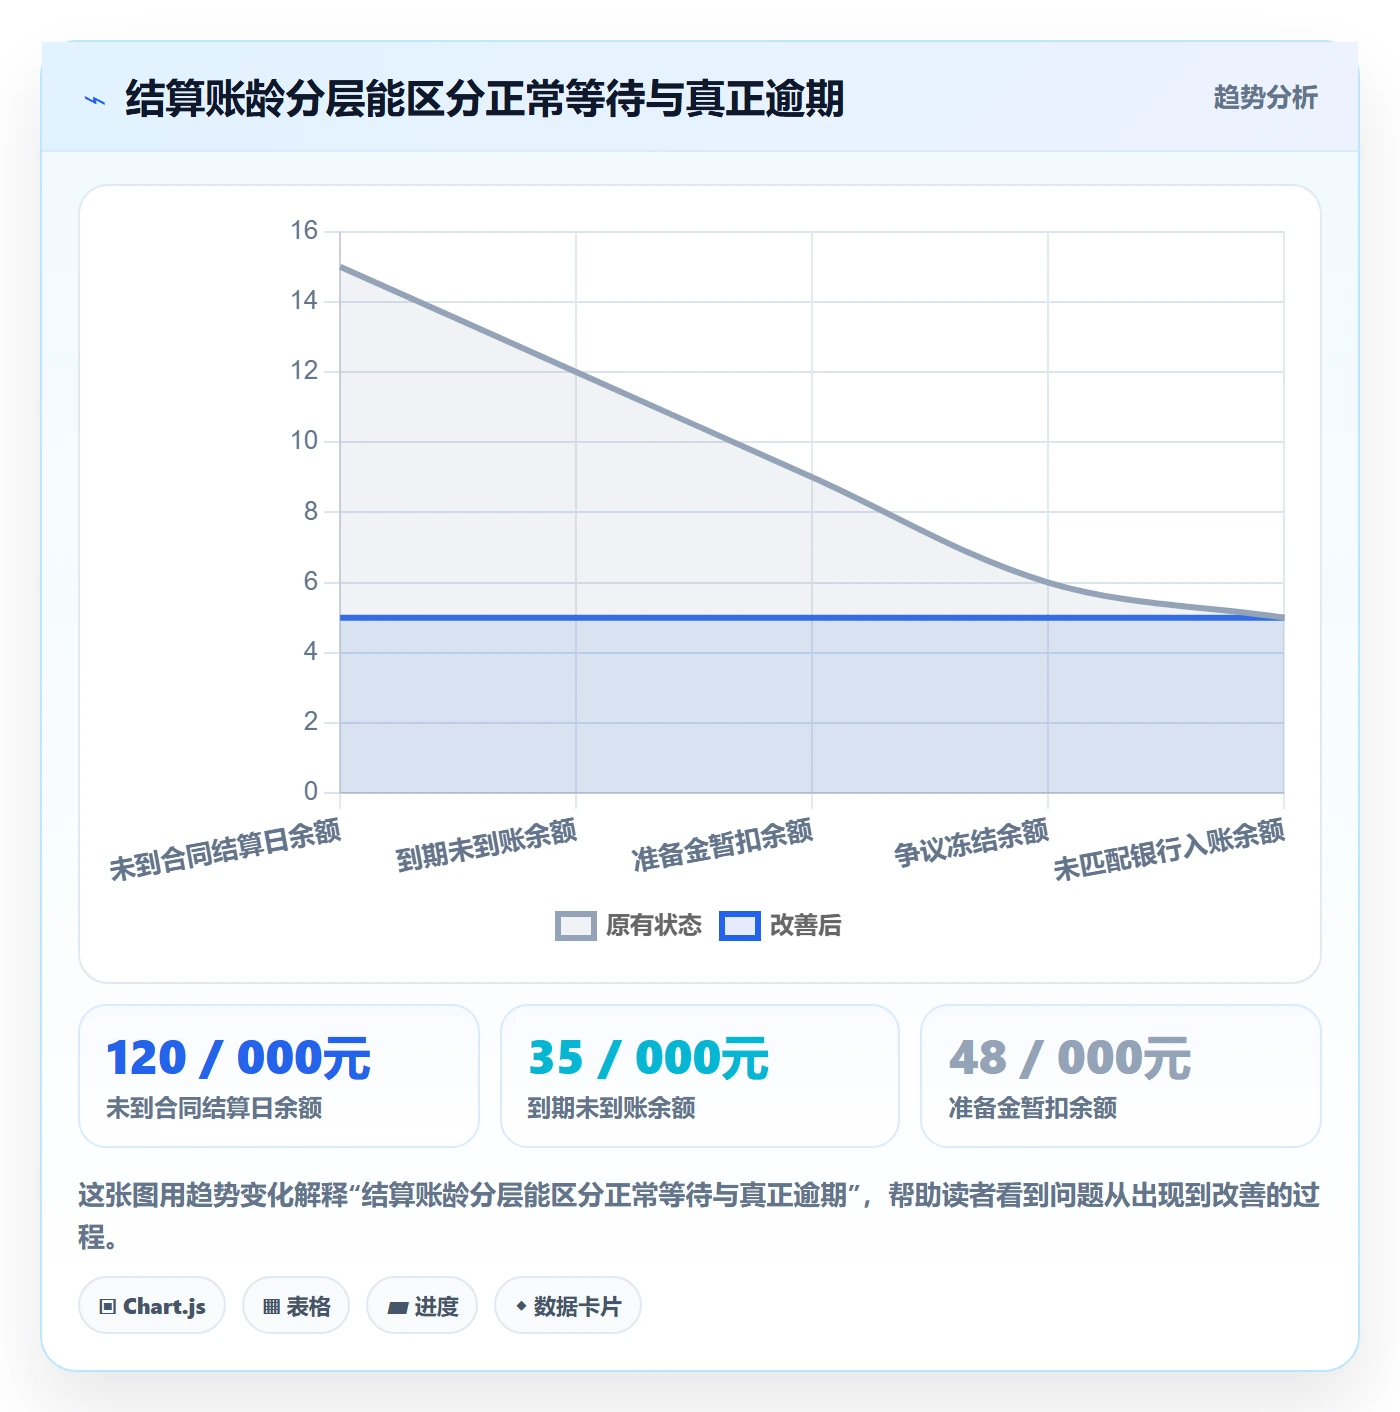Click the description paragraph starting with 这张图用趋势变化
Viewport: 1400px width, 1412px height.
coord(699,1216)
